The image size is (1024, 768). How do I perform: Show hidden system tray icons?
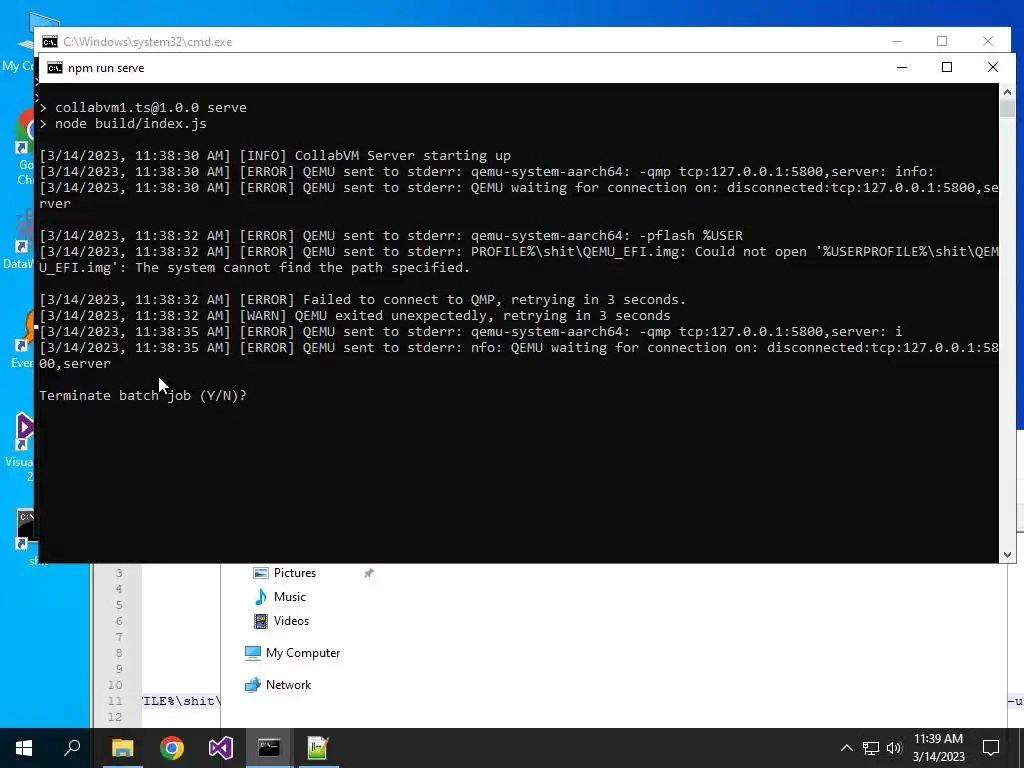[x=846, y=748]
